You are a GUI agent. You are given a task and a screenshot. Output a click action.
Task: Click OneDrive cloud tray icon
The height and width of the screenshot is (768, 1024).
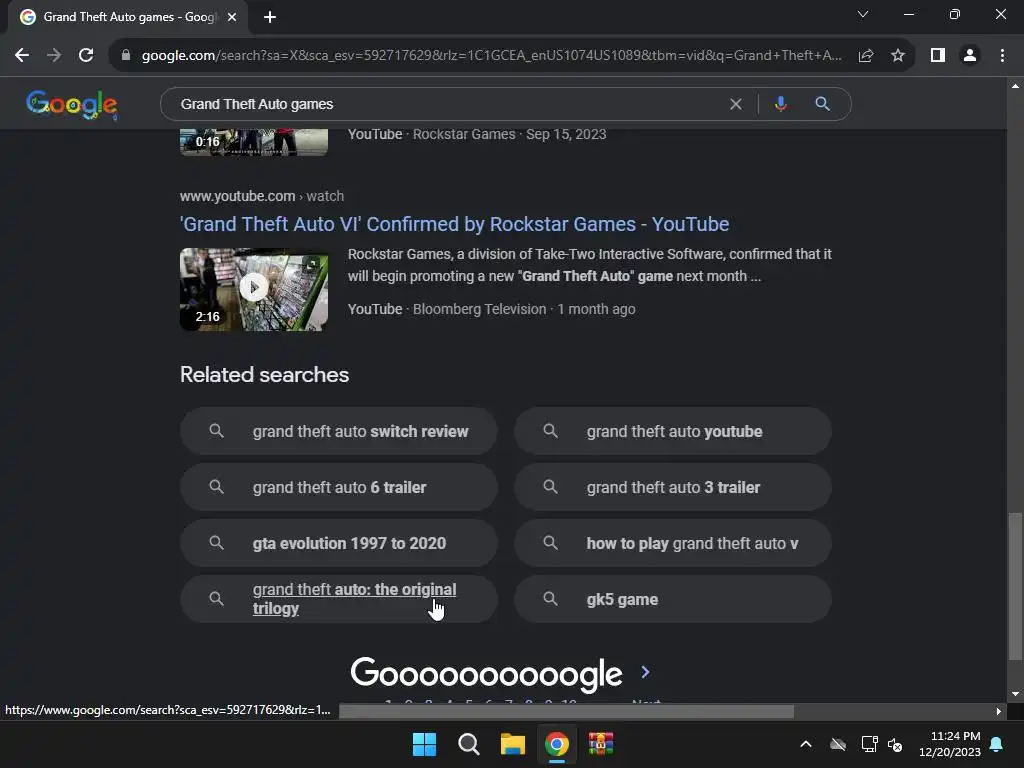coord(838,744)
